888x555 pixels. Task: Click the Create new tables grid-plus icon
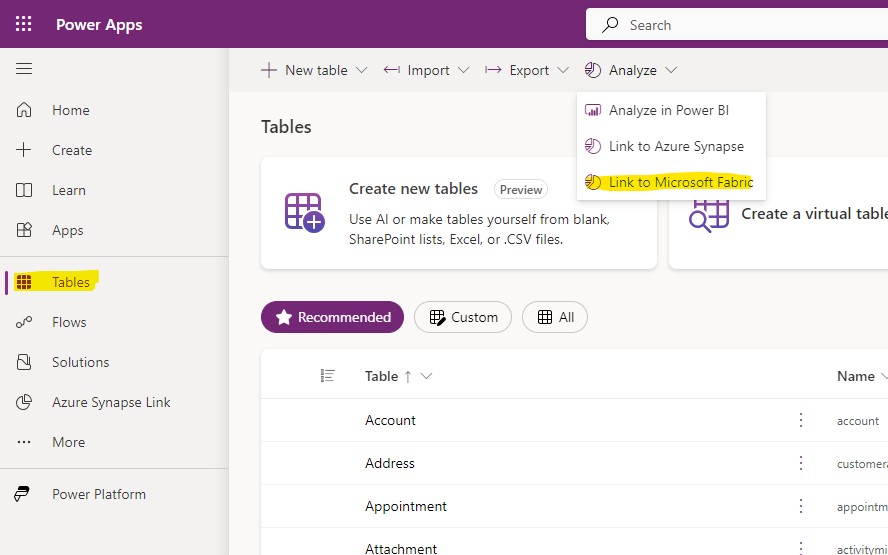point(304,212)
